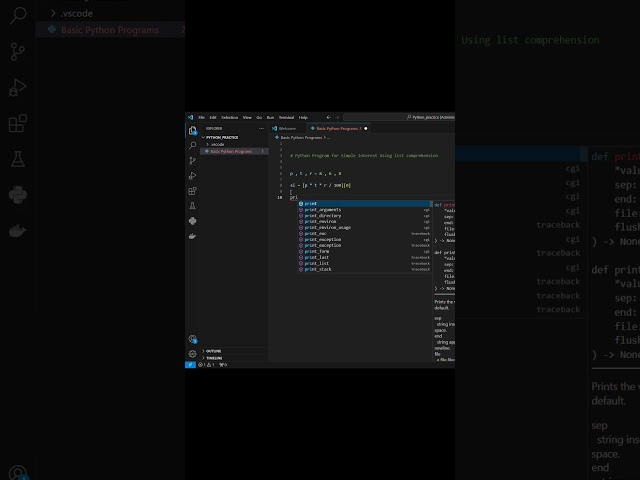Choose the 'print_environ_usage' suggestion
The image size is (640, 480).
pos(364,228)
